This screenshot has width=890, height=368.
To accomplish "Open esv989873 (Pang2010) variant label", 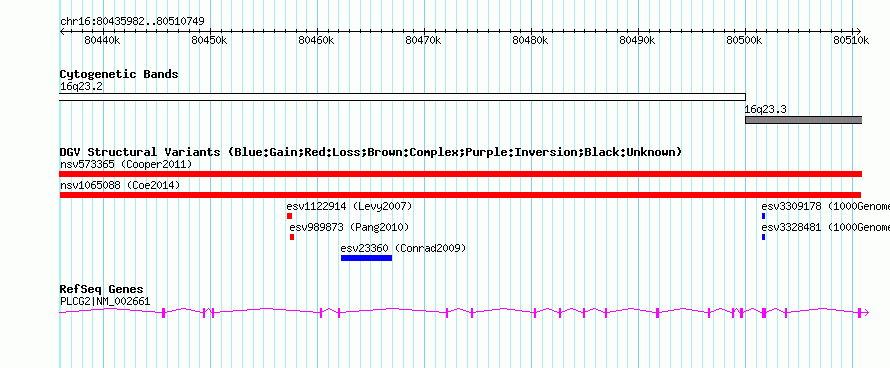I will [350, 228].
